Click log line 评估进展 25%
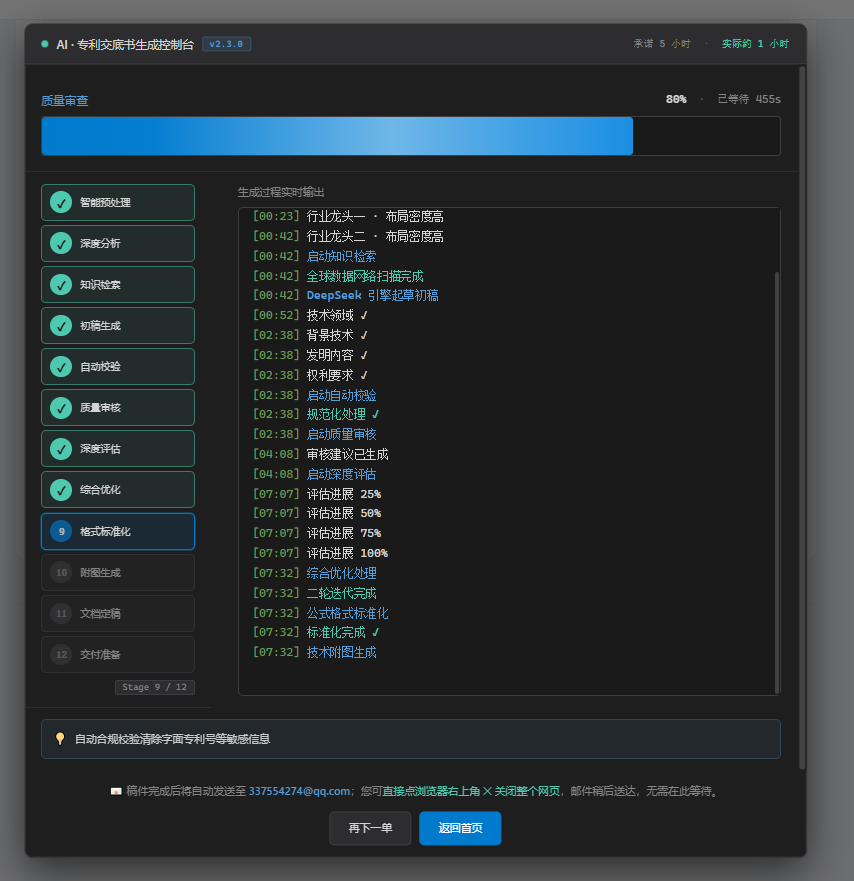The height and width of the screenshot is (881, 854). tap(343, 494)
